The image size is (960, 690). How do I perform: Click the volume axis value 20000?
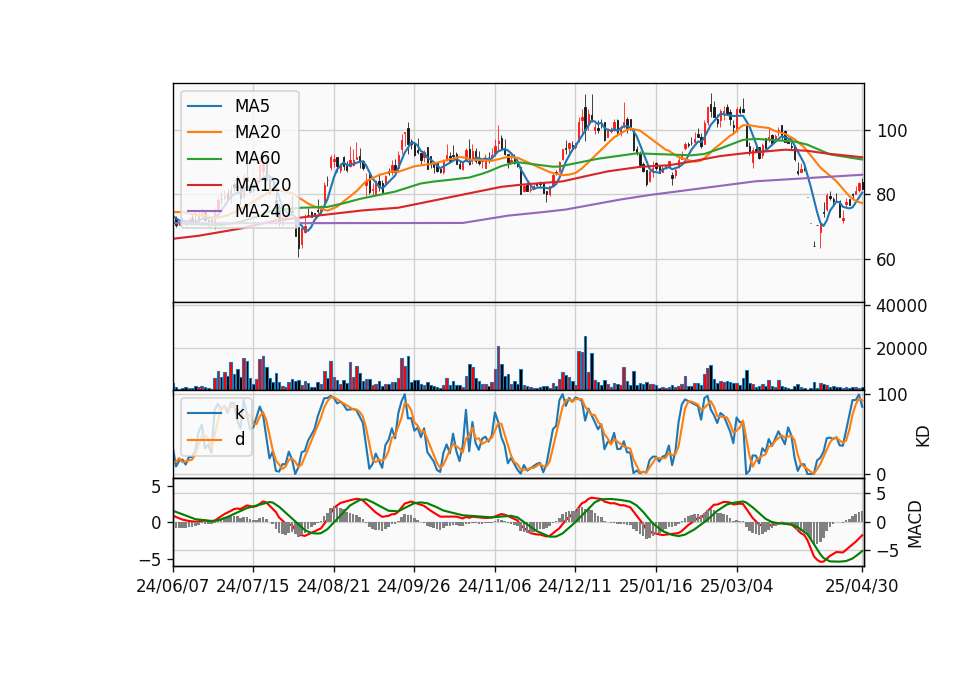(902, 349)
